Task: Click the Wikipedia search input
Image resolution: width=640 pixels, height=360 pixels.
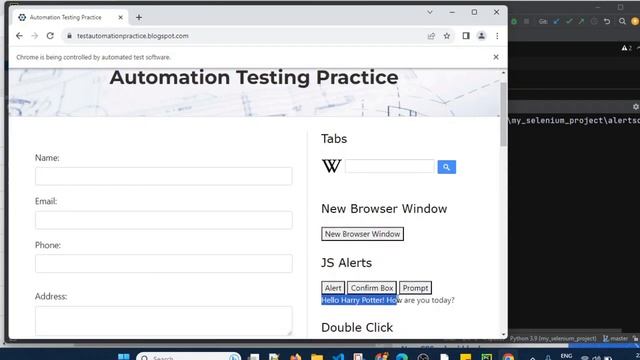Action: [x=390, y=166]
